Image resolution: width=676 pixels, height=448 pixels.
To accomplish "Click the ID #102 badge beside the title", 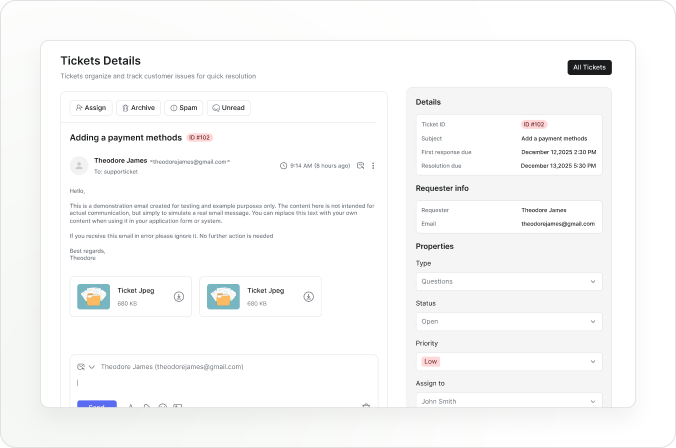I will click(x=200, y=137).
